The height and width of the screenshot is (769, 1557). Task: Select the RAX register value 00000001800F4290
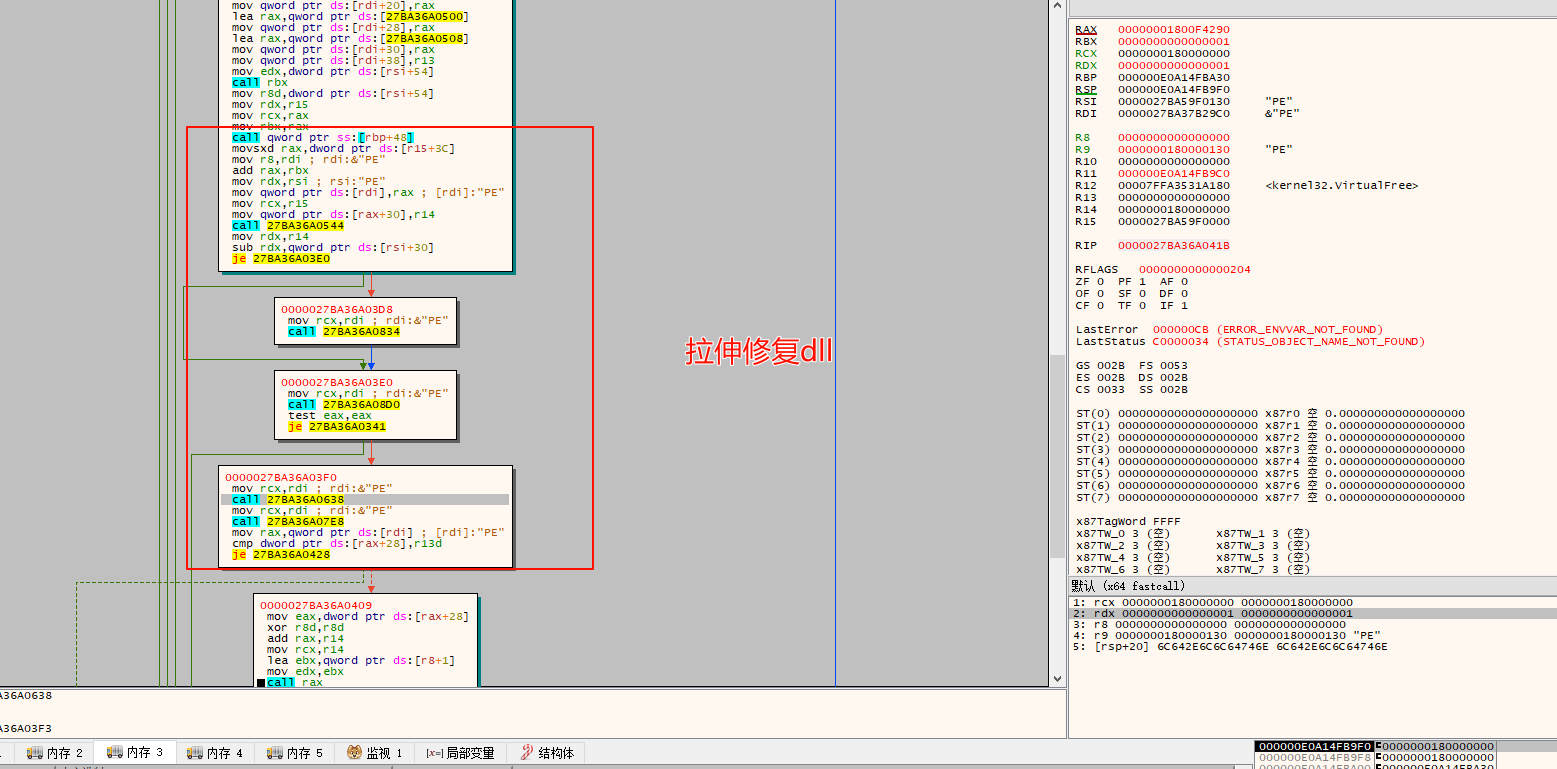(x=1174, y=30)
